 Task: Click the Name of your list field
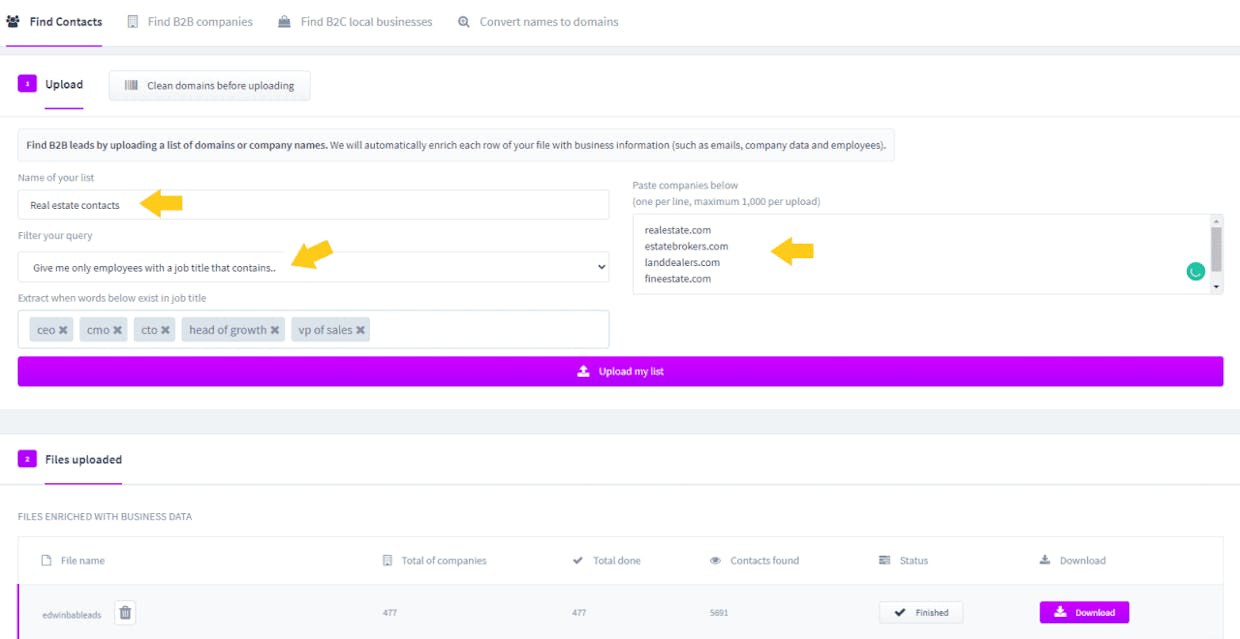tap(313, 205)
